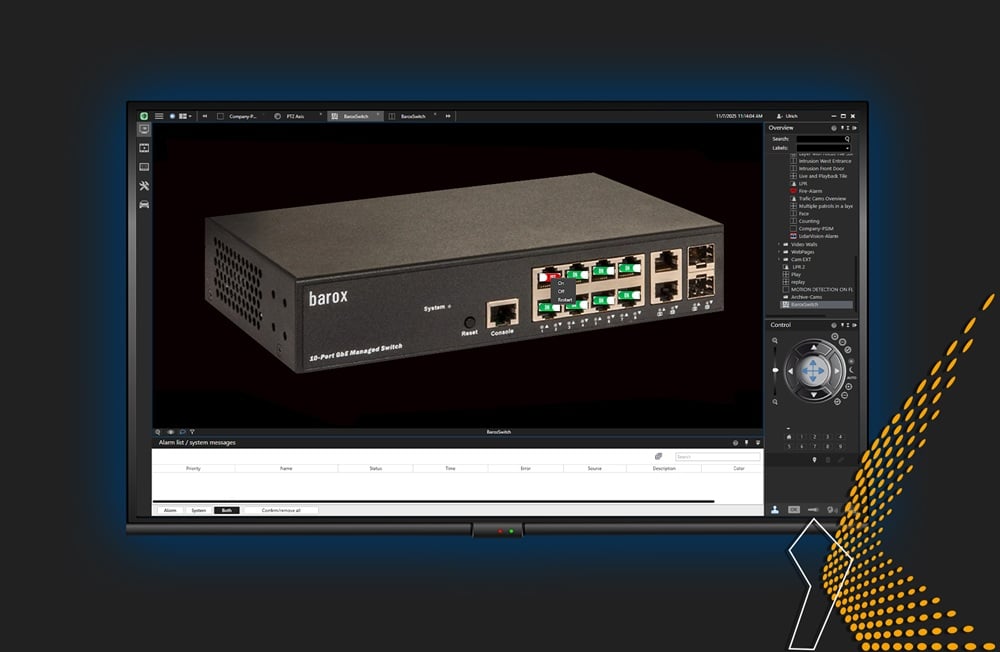Image resolution: width=1000 pixels, height=652 pixels.
Task: Click the Overview panel settings gear icon
Action: click(x=834, y=128)
